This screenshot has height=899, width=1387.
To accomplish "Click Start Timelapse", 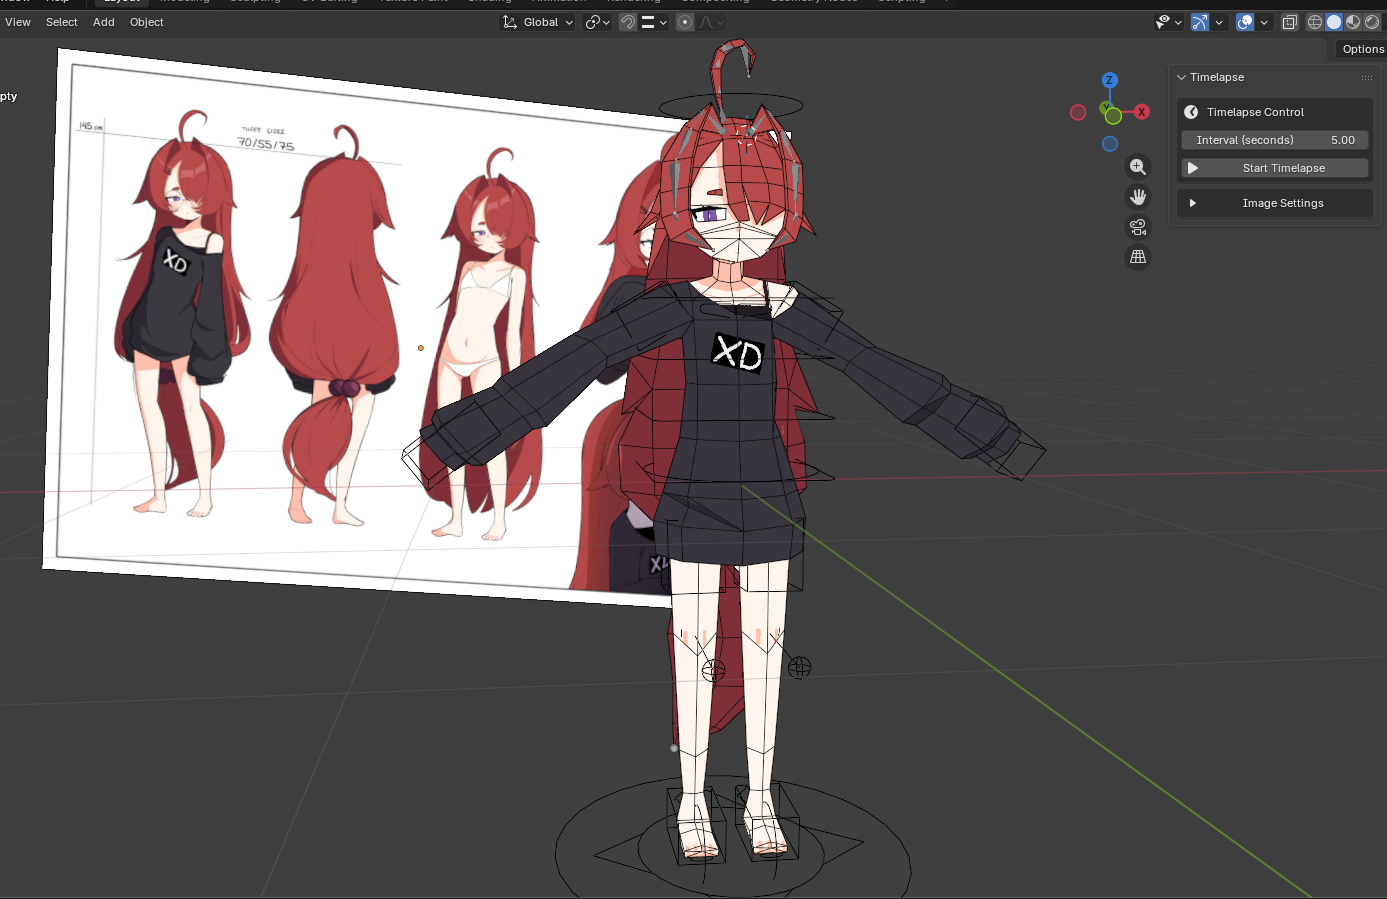I will [x=1275, y=168].
